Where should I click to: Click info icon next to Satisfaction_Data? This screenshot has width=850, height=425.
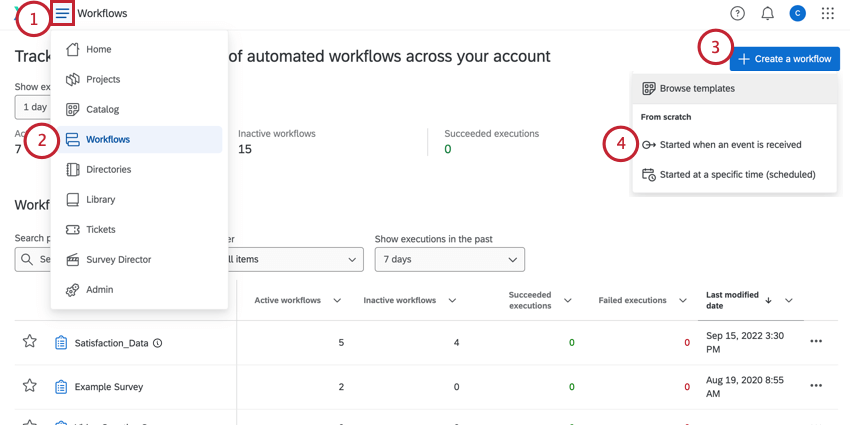point(158,343)
